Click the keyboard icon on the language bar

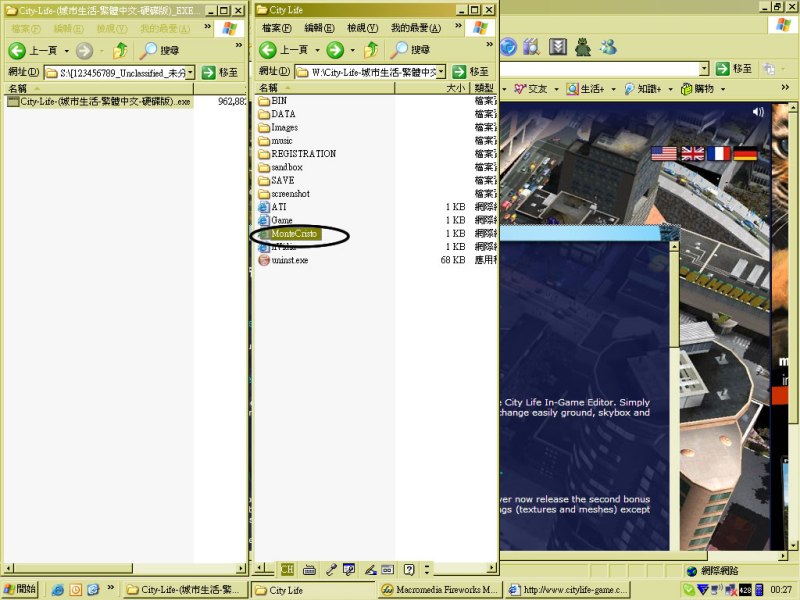coord(309,569)
